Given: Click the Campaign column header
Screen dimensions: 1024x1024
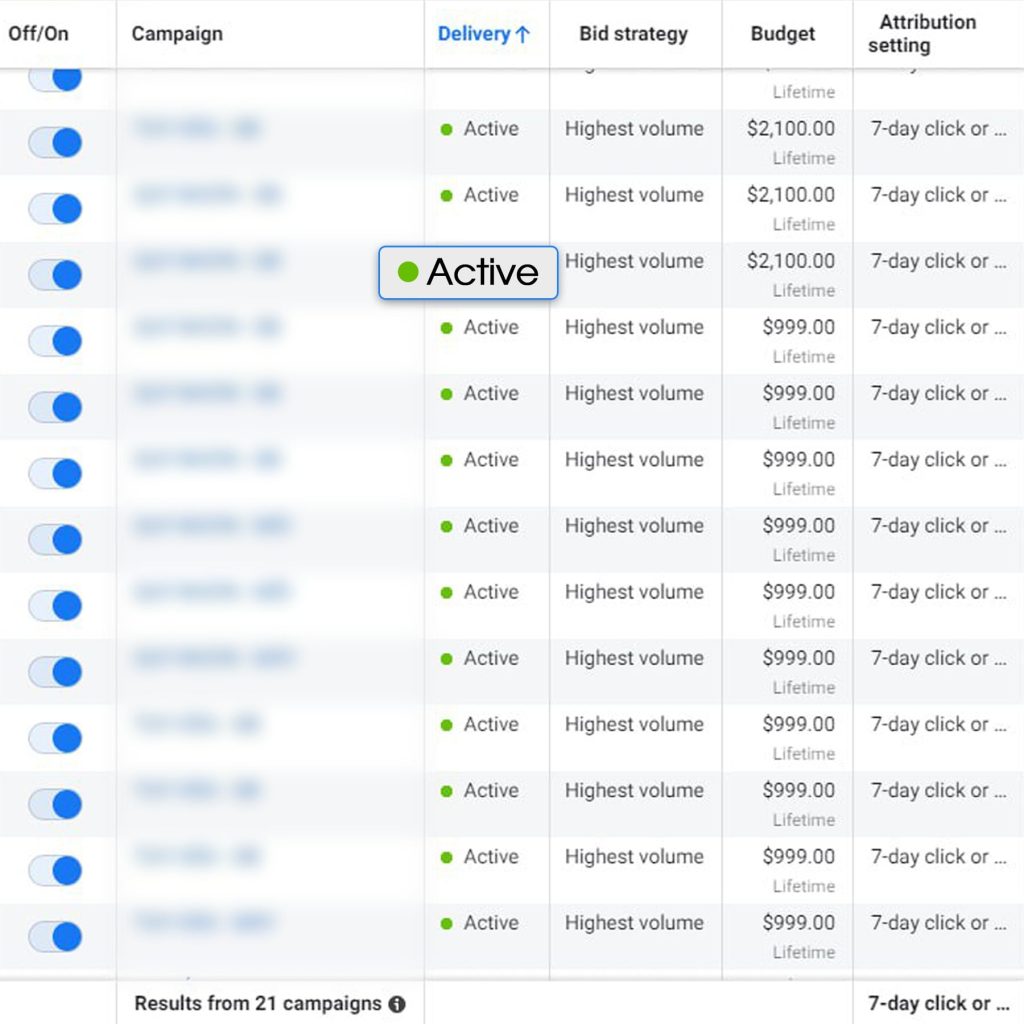Looking at the screenshot, I should point(177,34).
